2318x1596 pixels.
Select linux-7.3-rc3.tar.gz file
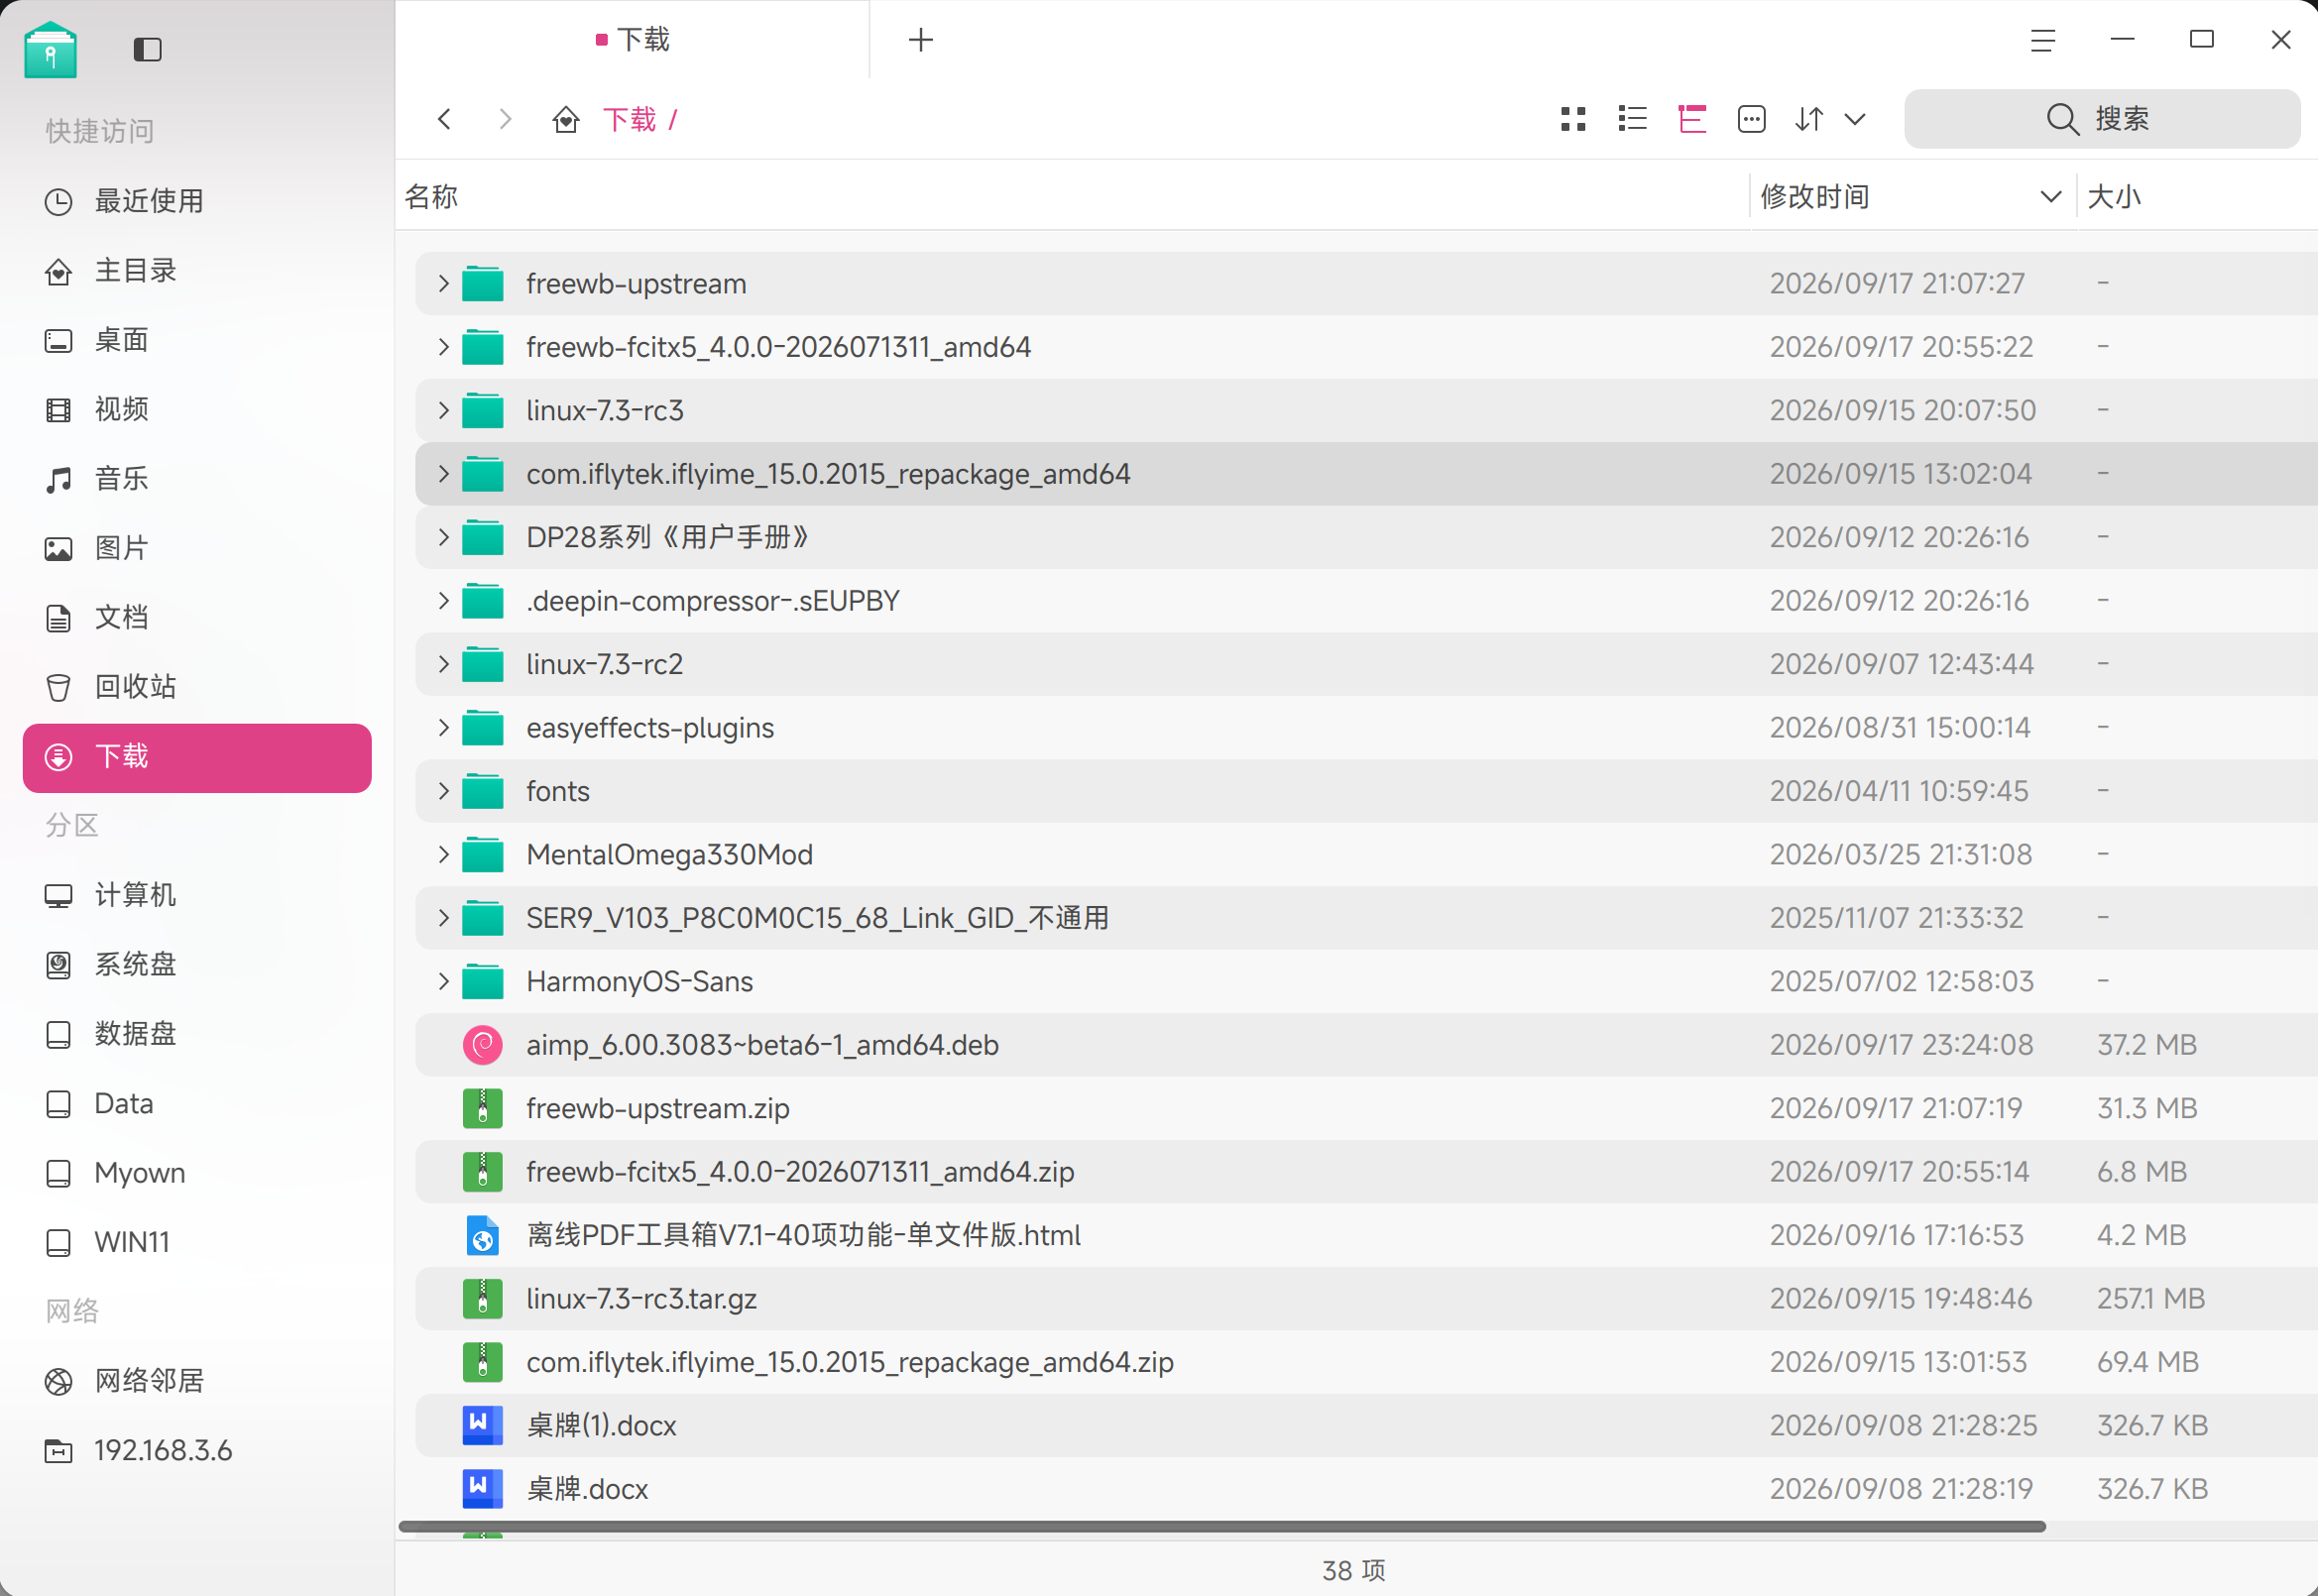[1365, 1299]
